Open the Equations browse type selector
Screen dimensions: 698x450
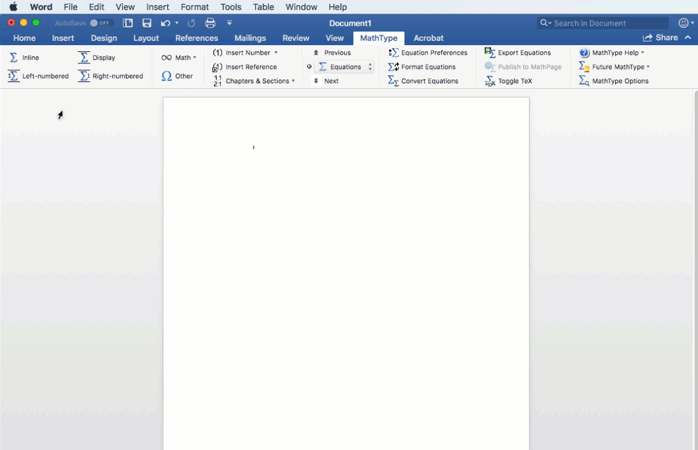pos(345,67)
